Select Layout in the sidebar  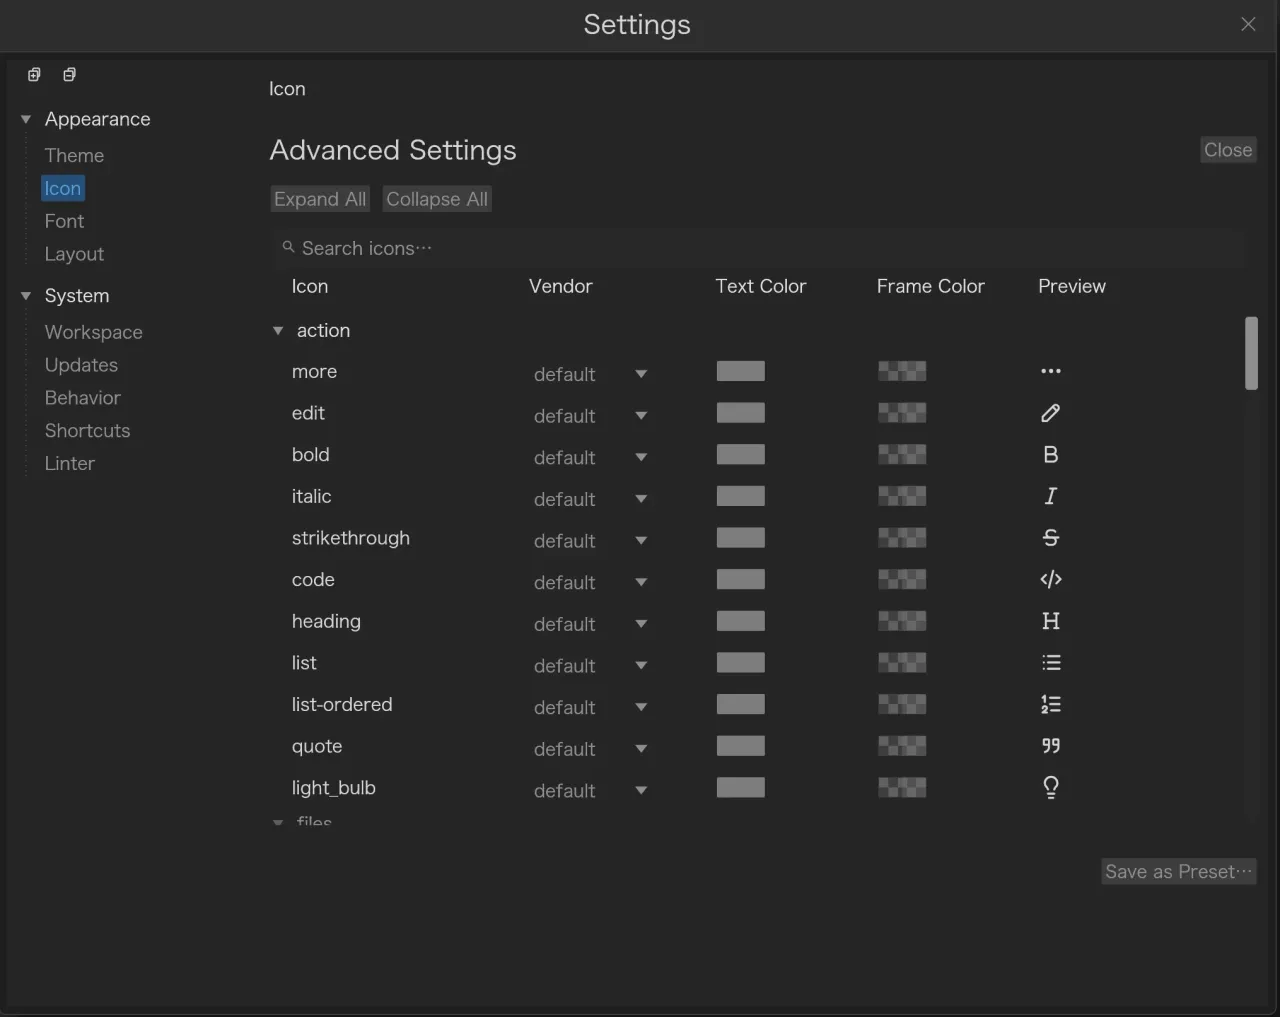[74, 254]
